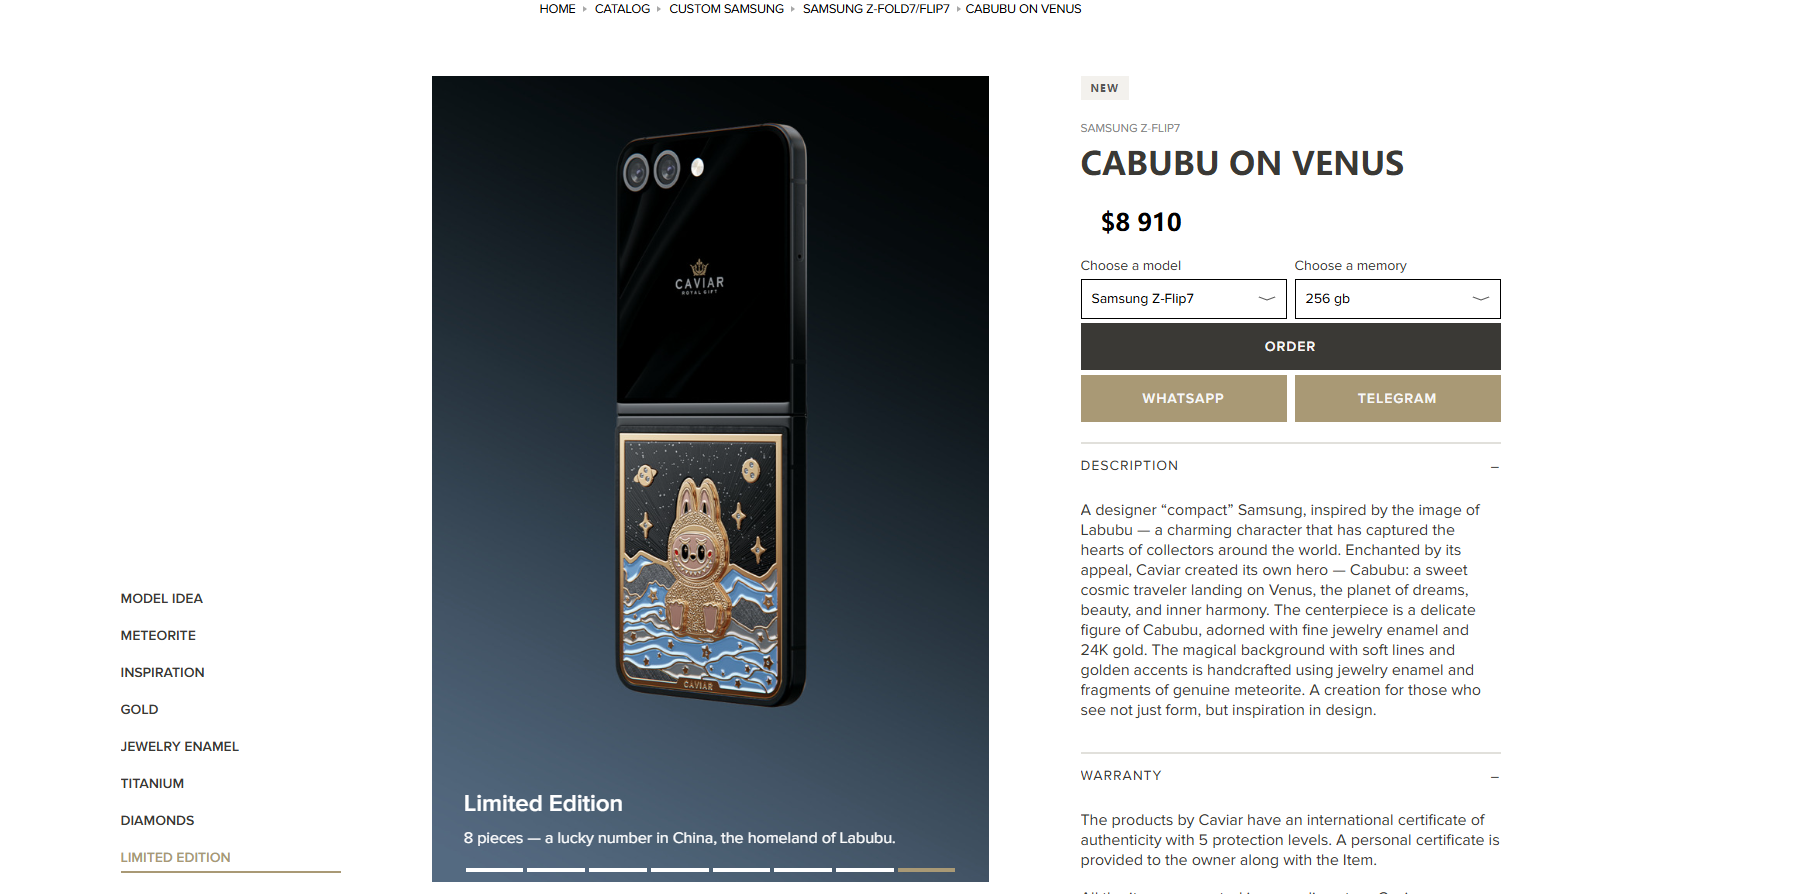Go to Home in the breadcrumb
The width and height of the screenshot is (1797, 894).
click(557, 9)
